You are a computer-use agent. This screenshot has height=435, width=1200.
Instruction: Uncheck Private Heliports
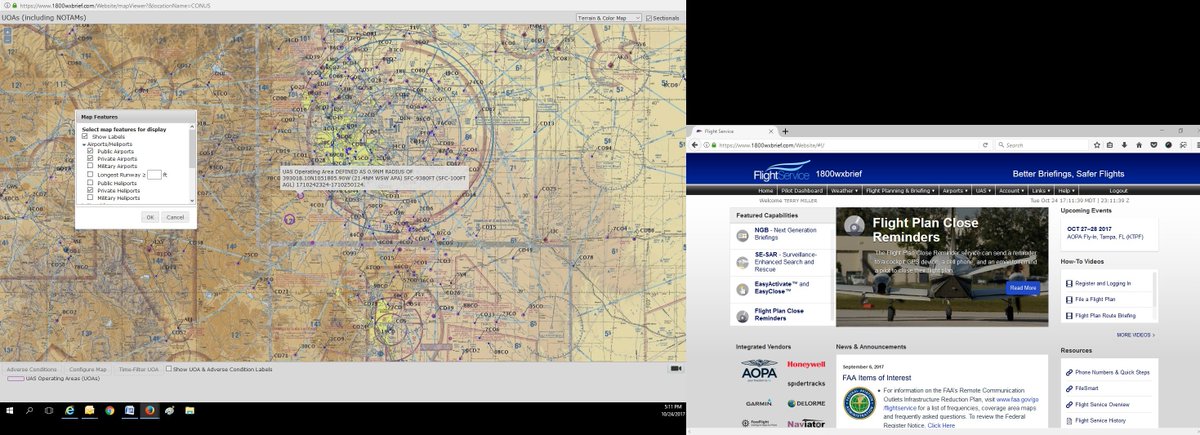(90, 191)
